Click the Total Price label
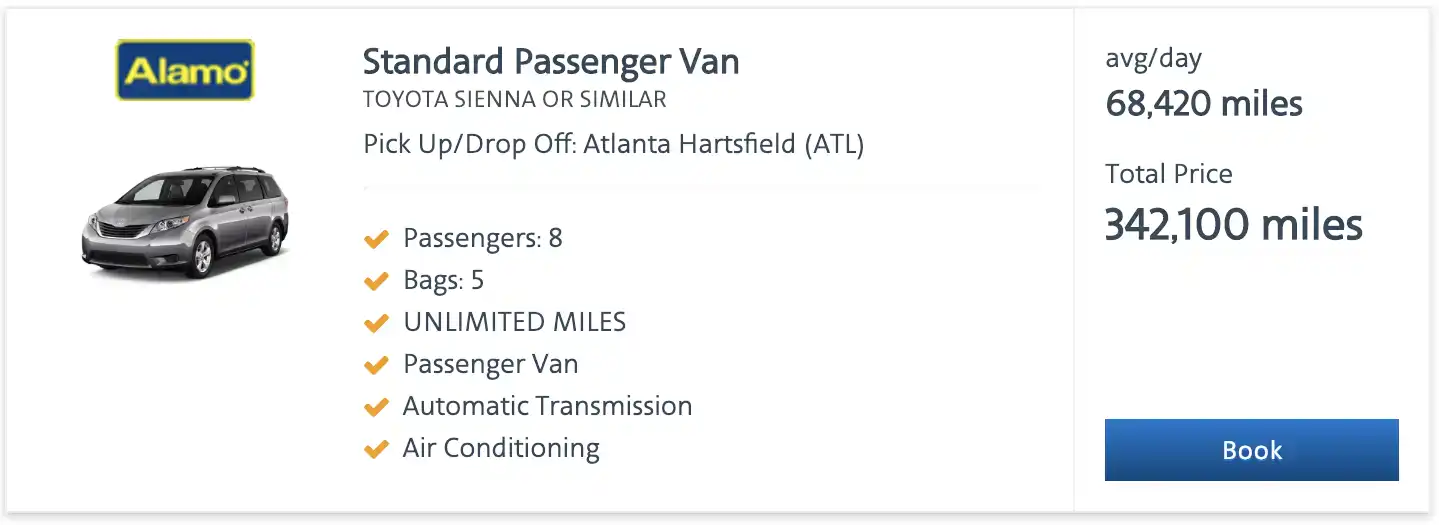Screen dimensions: 1439x525 click(x=1169, y=174)
